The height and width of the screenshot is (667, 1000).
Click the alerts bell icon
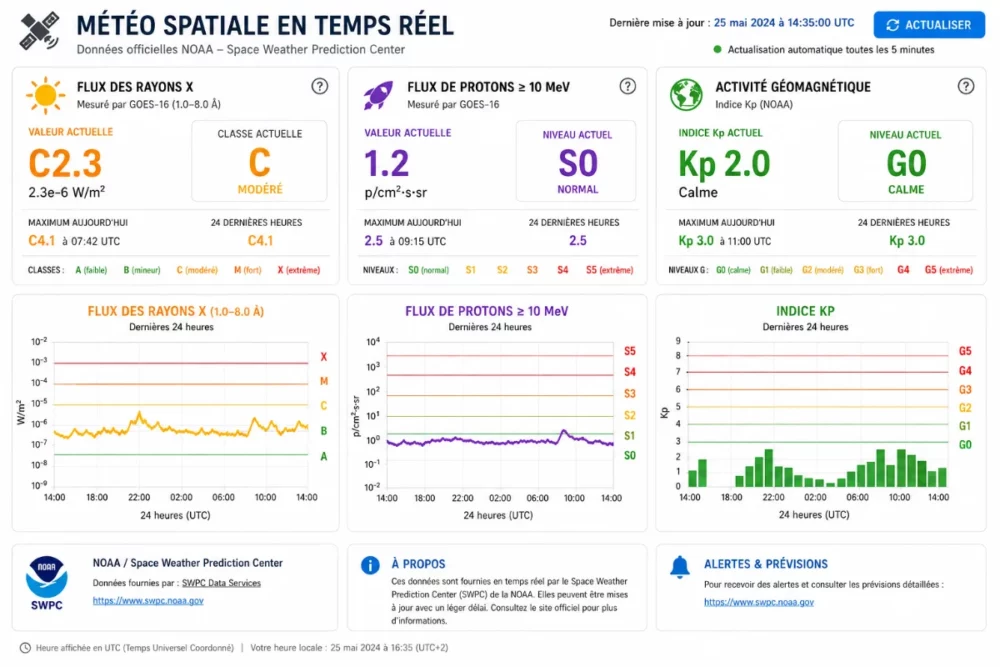[679, 566]
